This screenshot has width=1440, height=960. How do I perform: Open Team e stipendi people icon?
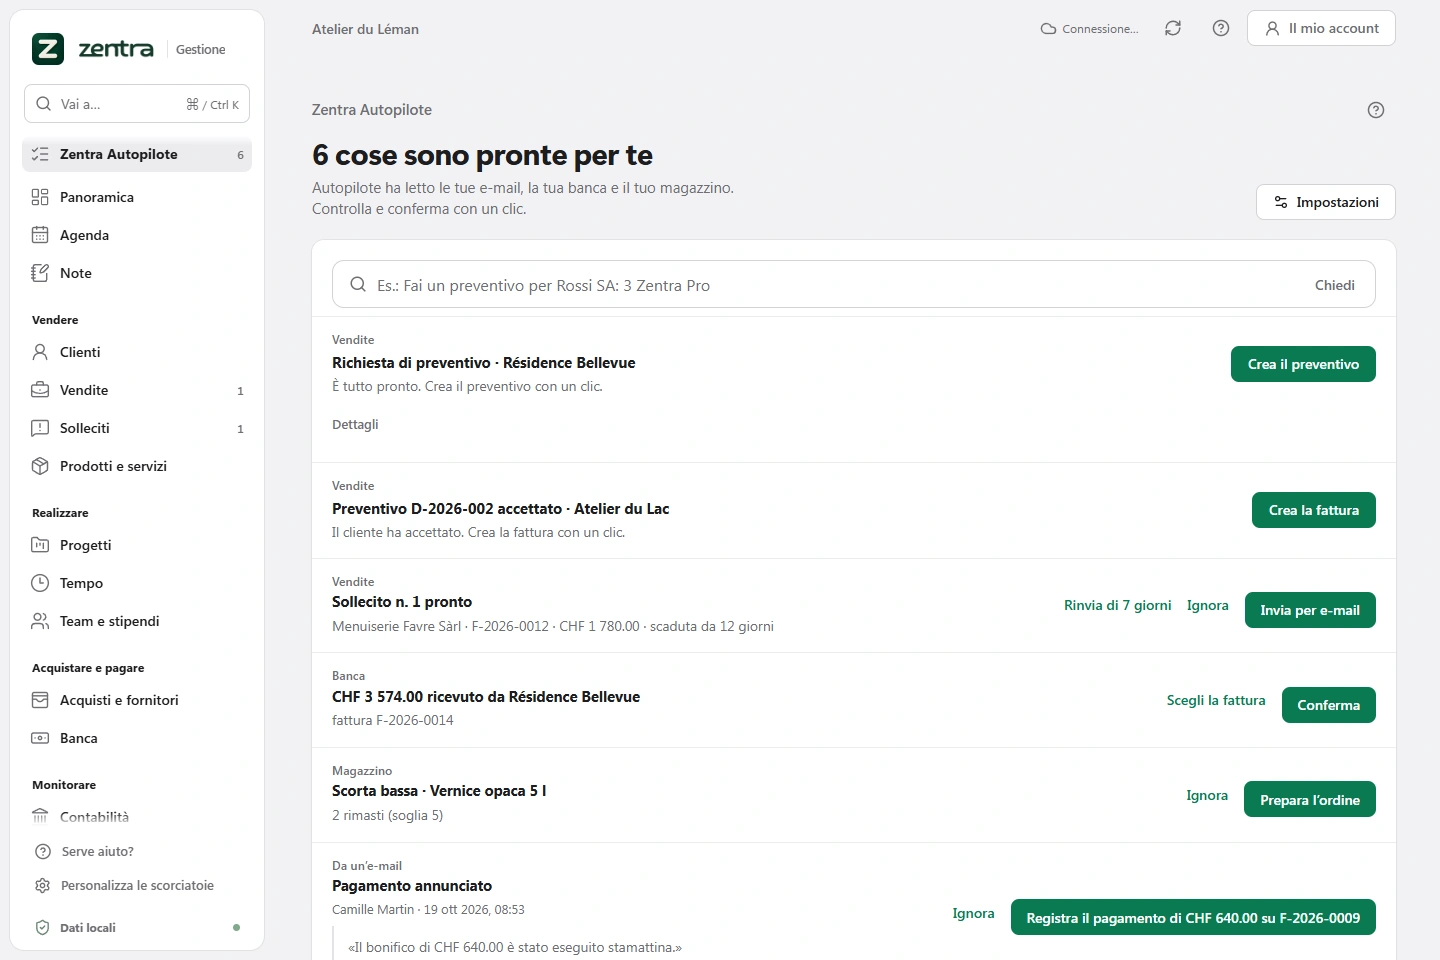pos(40,621)
